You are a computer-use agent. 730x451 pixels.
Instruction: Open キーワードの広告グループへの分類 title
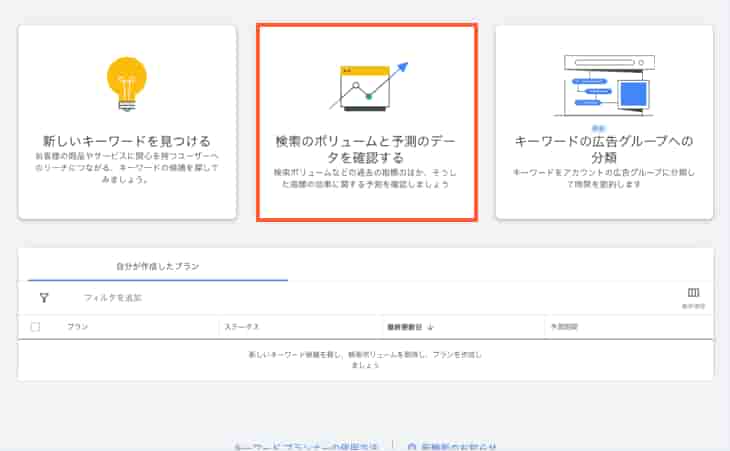click(x=603, y=149)
